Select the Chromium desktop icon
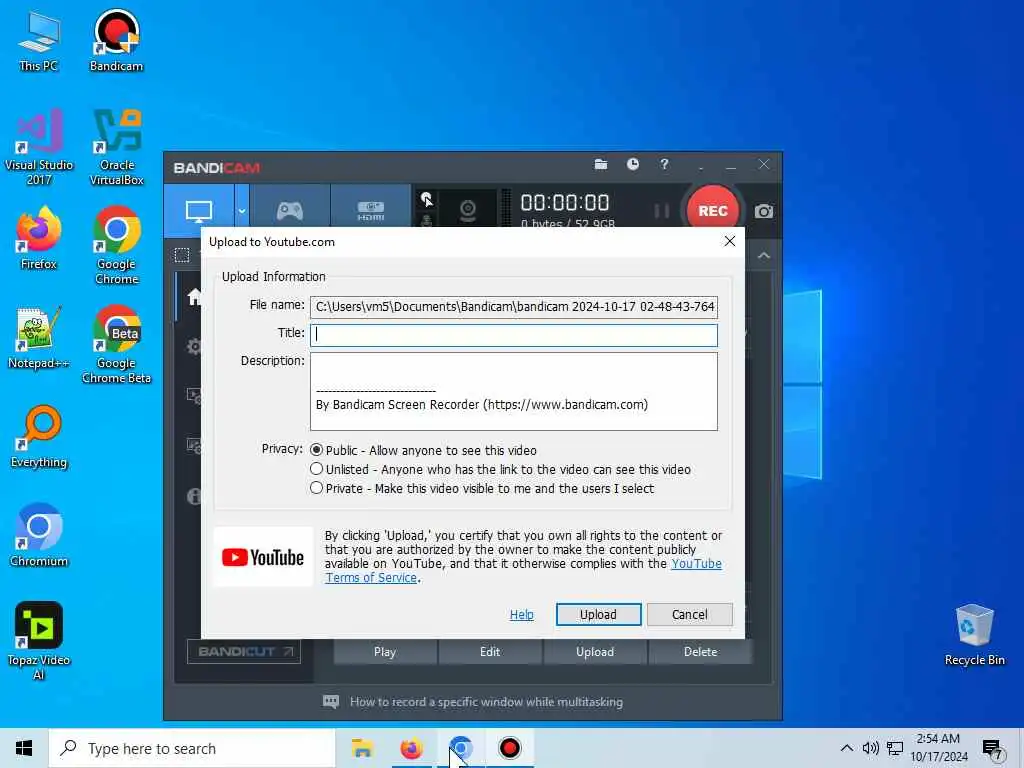This screenshot has height=768, width=1024. click(39, 536)
